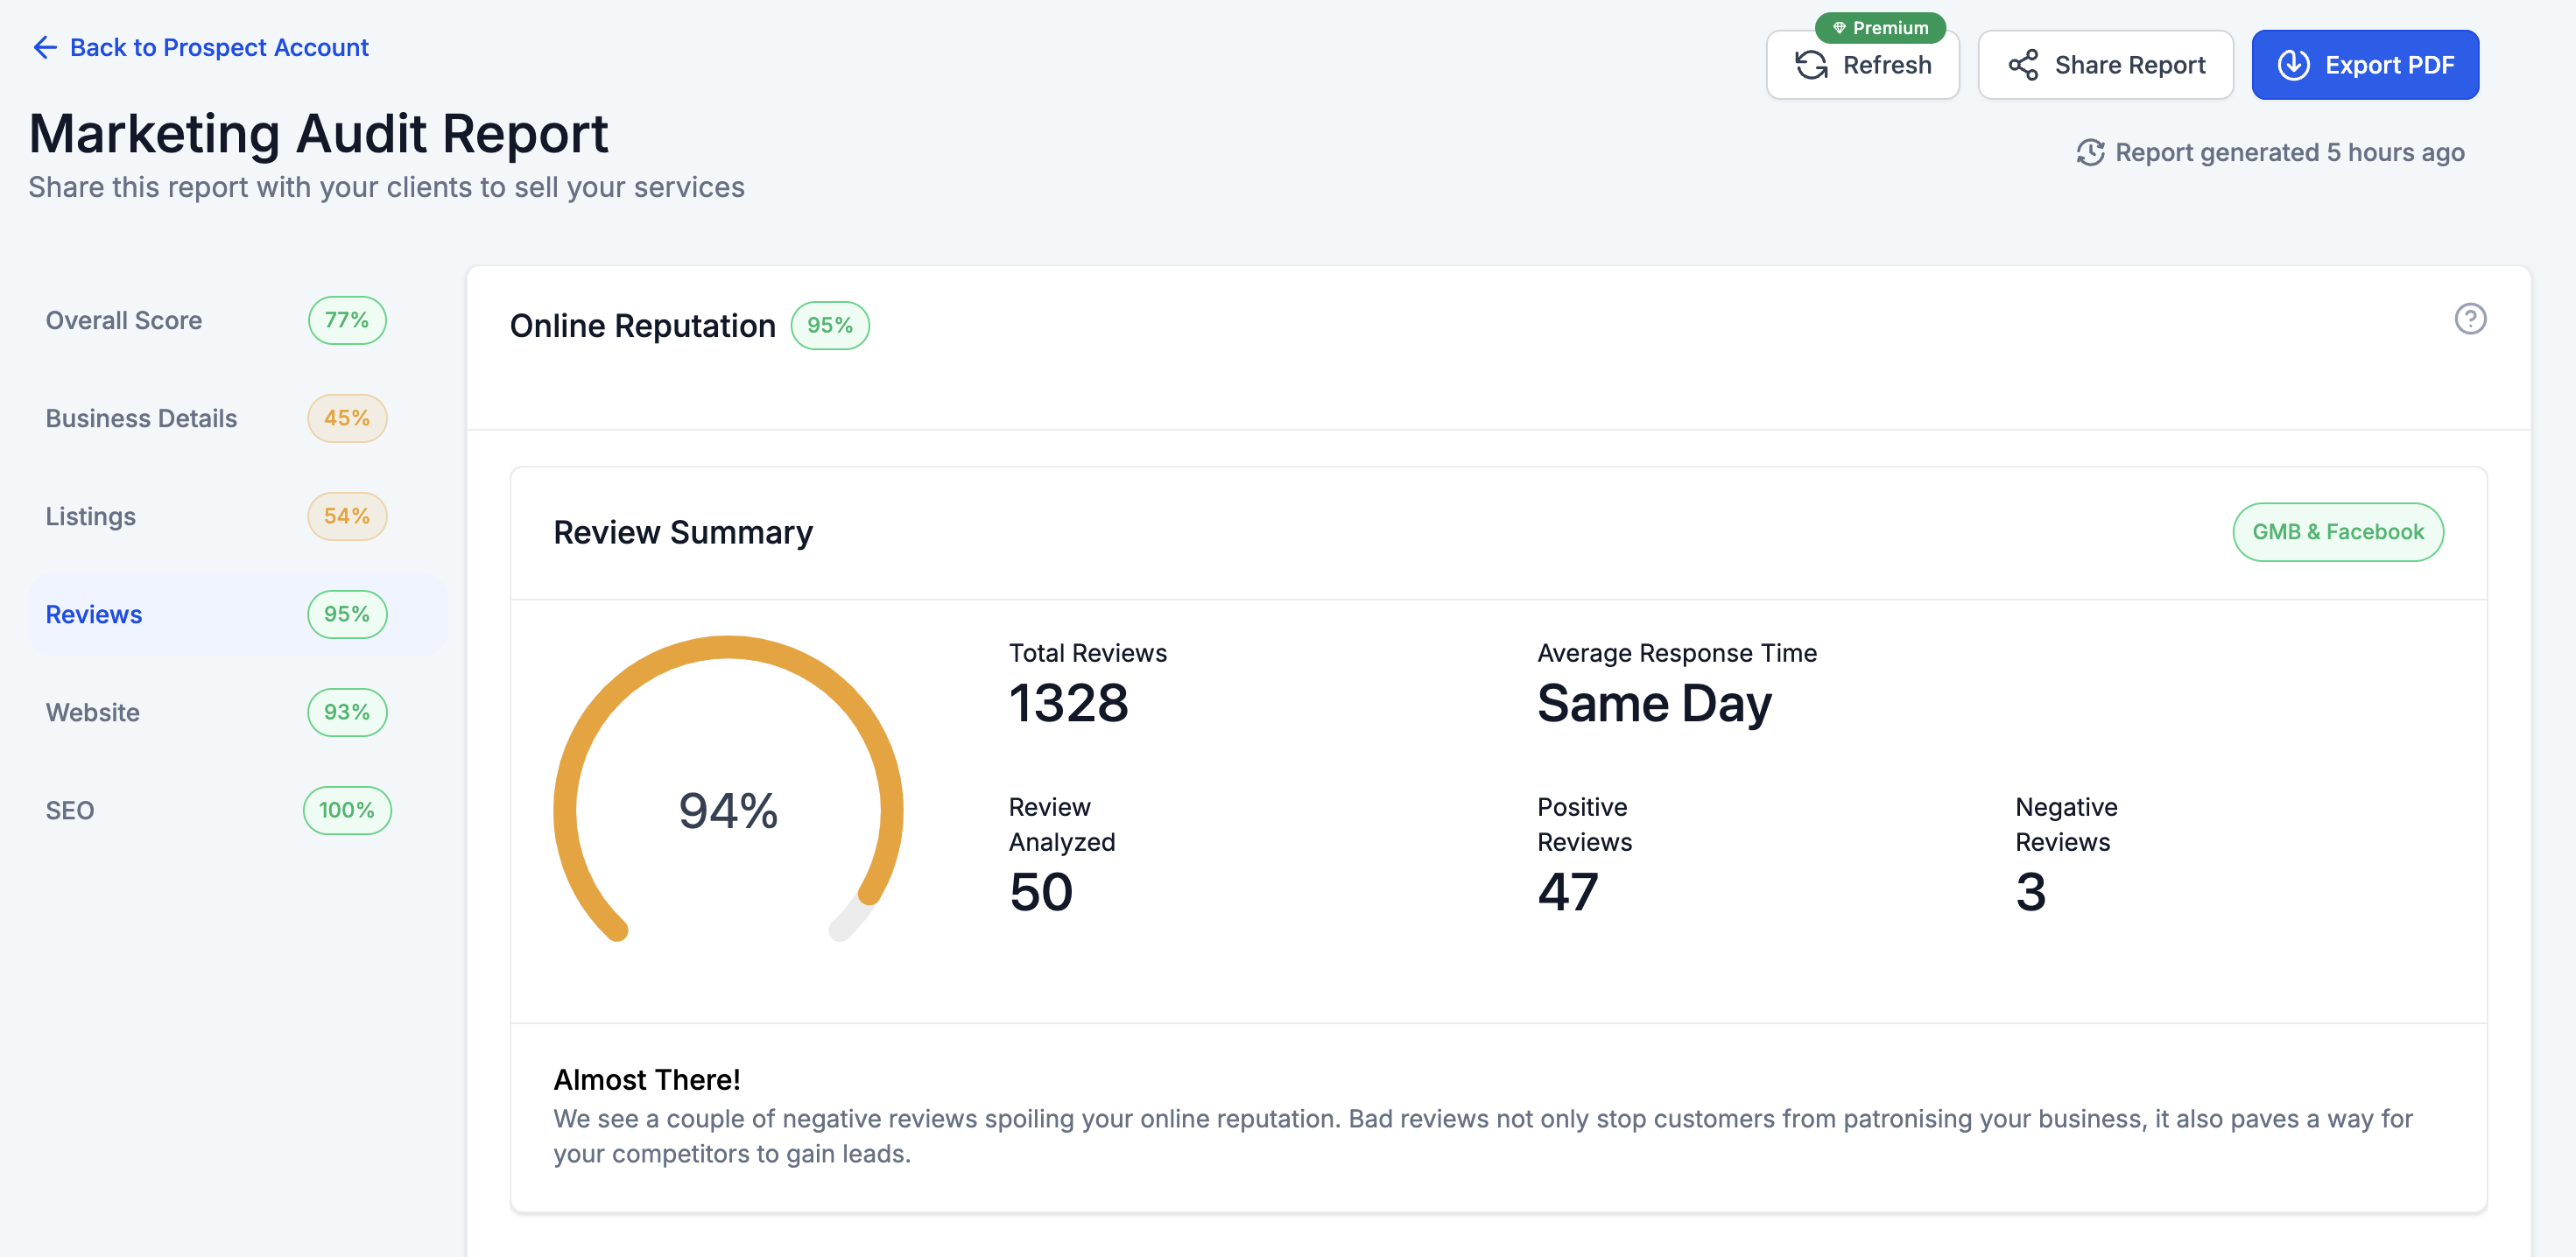Screen dimensions: 2576x1257
Task: Select the Listings sidebar item
Action: 90,516
